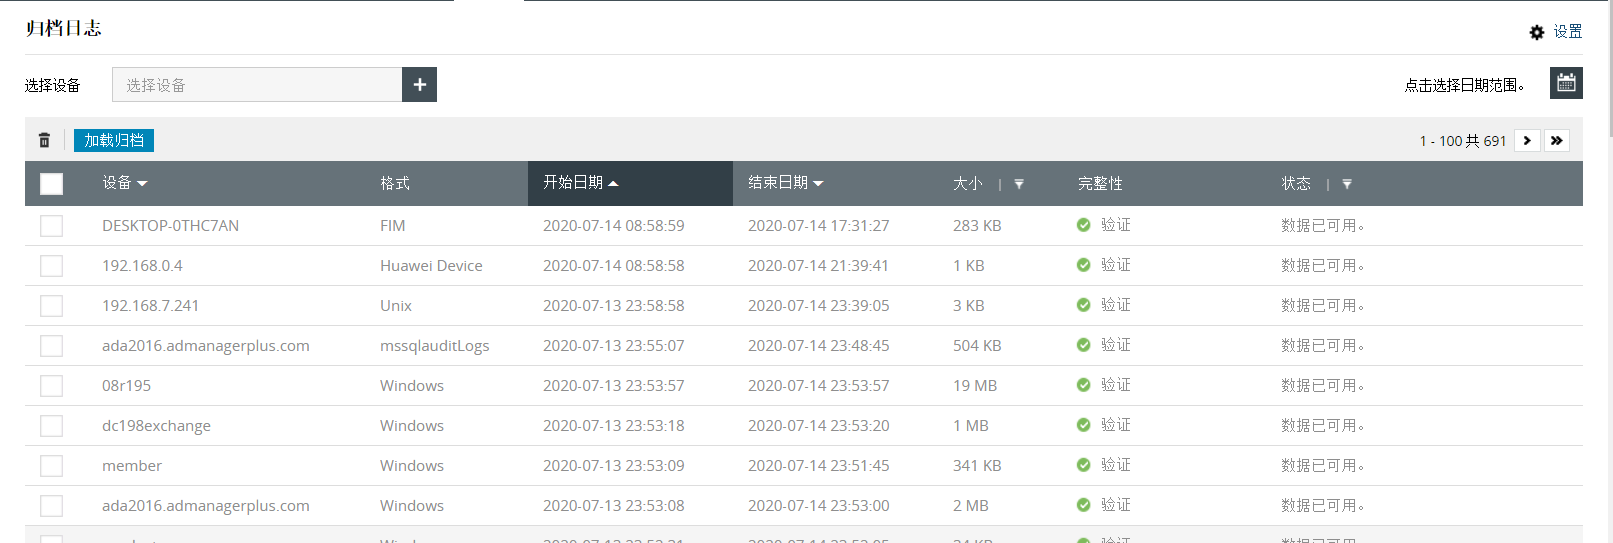
Task: Click the plus icon to add device
Action: click(x=419, y=85)
